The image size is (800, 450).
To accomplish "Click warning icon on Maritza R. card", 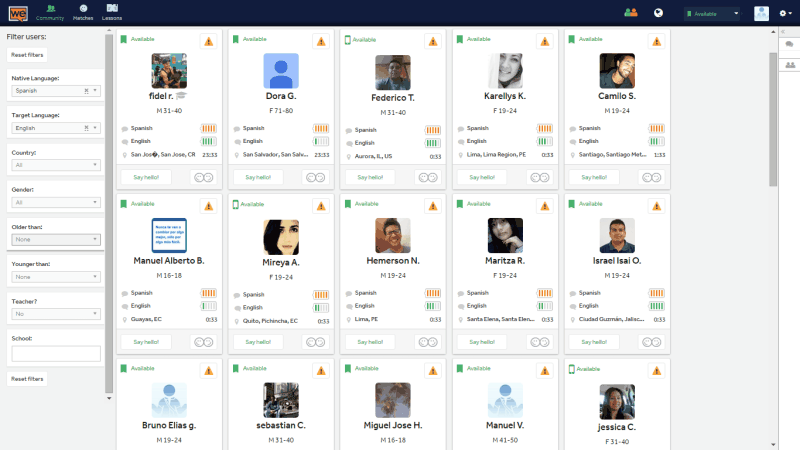I will point(545,206).
